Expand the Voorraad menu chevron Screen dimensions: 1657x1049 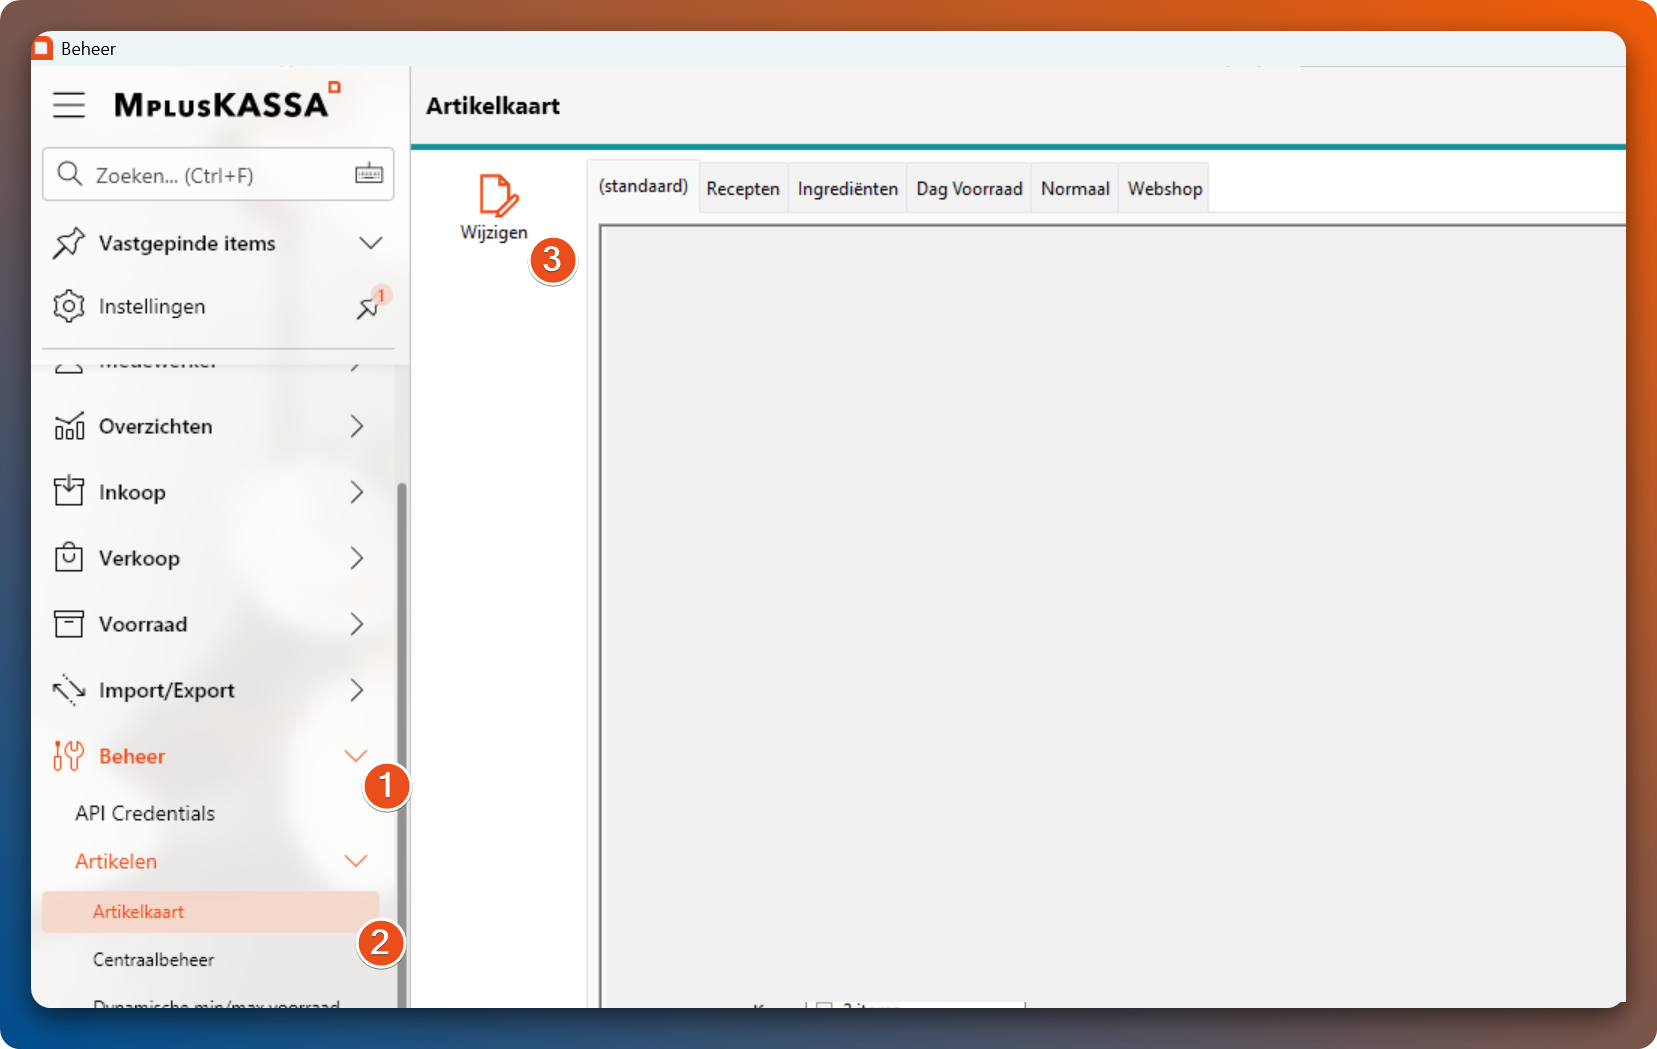tap(357, 624)
